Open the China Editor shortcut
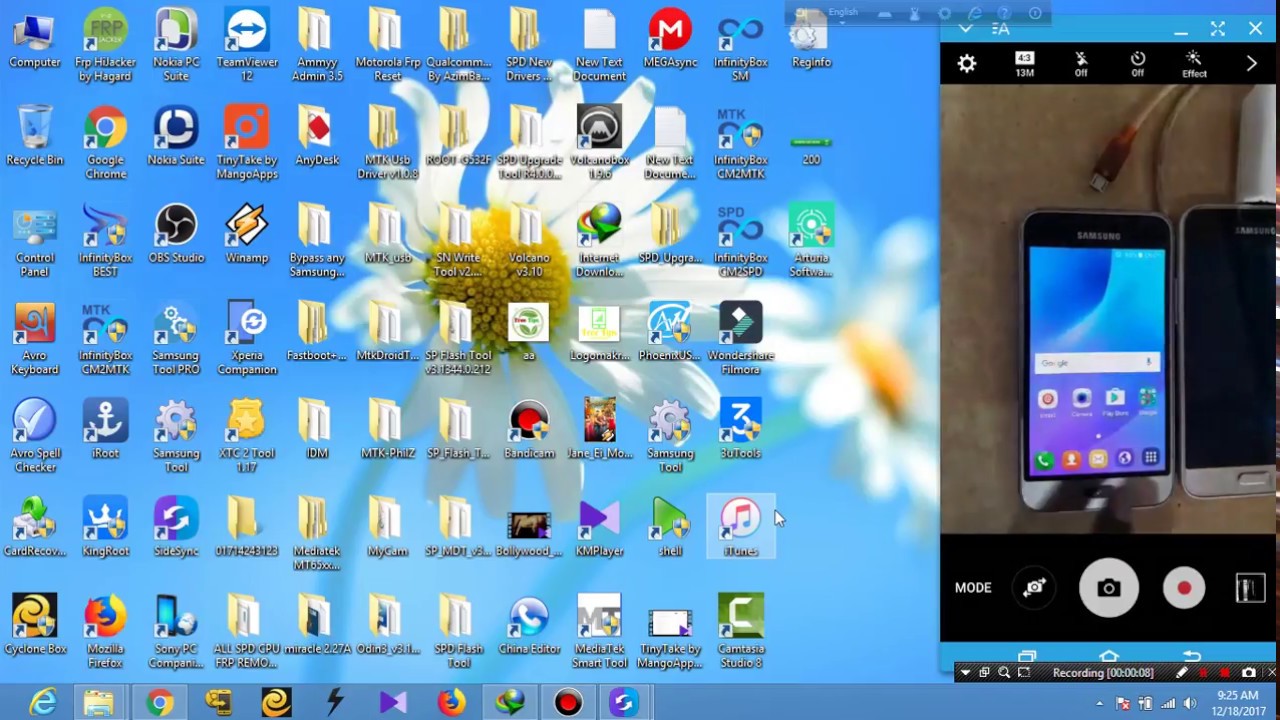1280x720 pixels. click(529, 624)
